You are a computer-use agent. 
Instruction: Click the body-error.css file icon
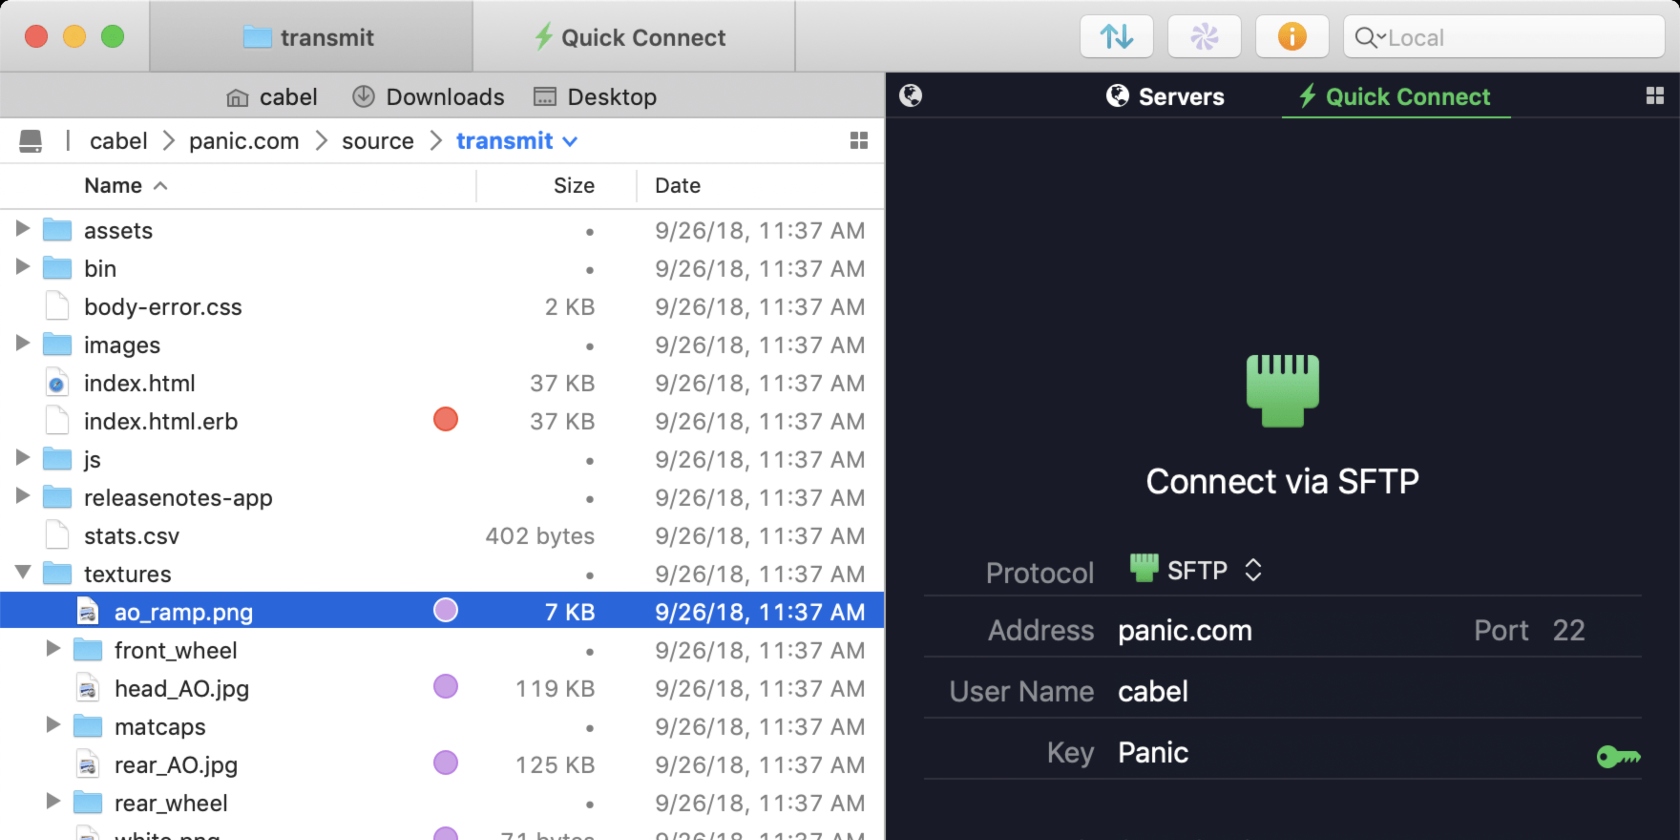(x=57, y=306)
